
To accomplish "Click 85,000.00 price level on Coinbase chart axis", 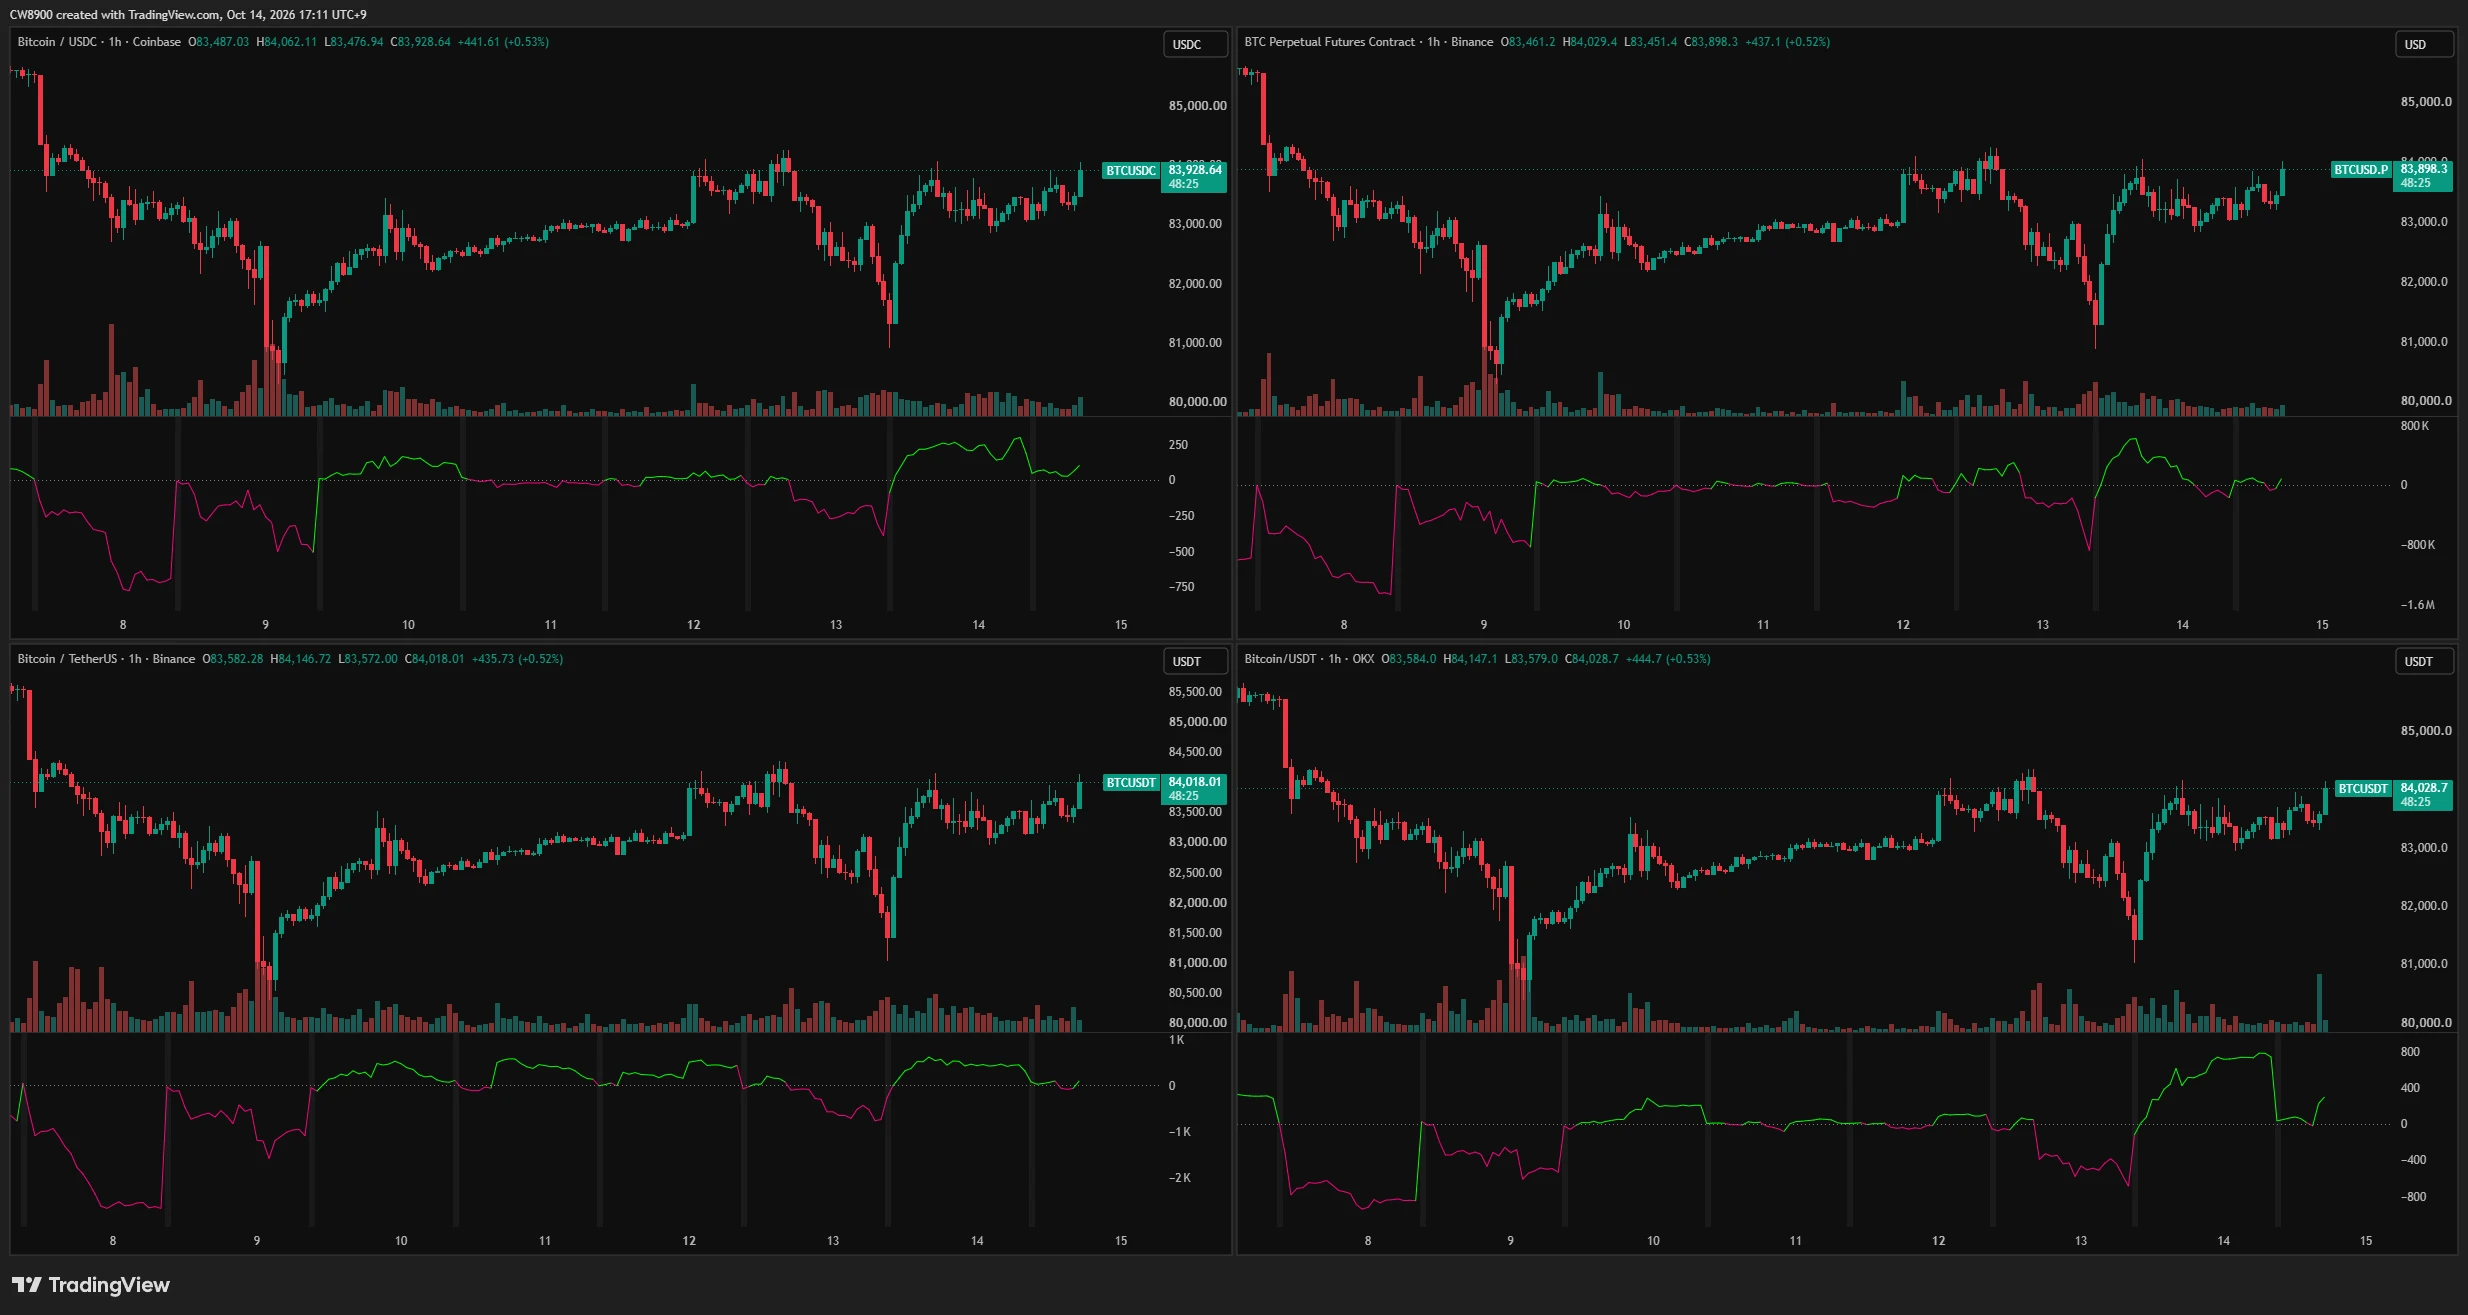I will (x=1197, y=106).
